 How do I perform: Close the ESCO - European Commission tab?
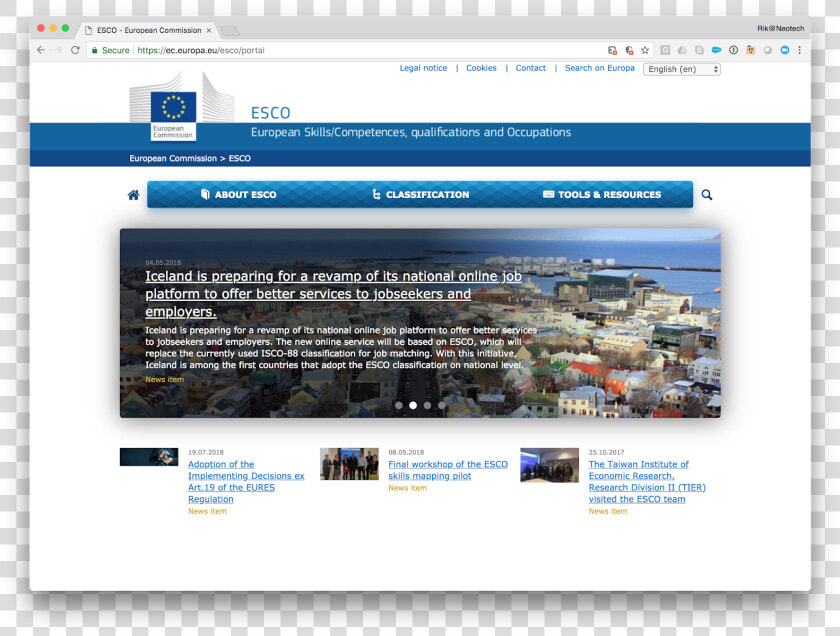click(209, 30)
